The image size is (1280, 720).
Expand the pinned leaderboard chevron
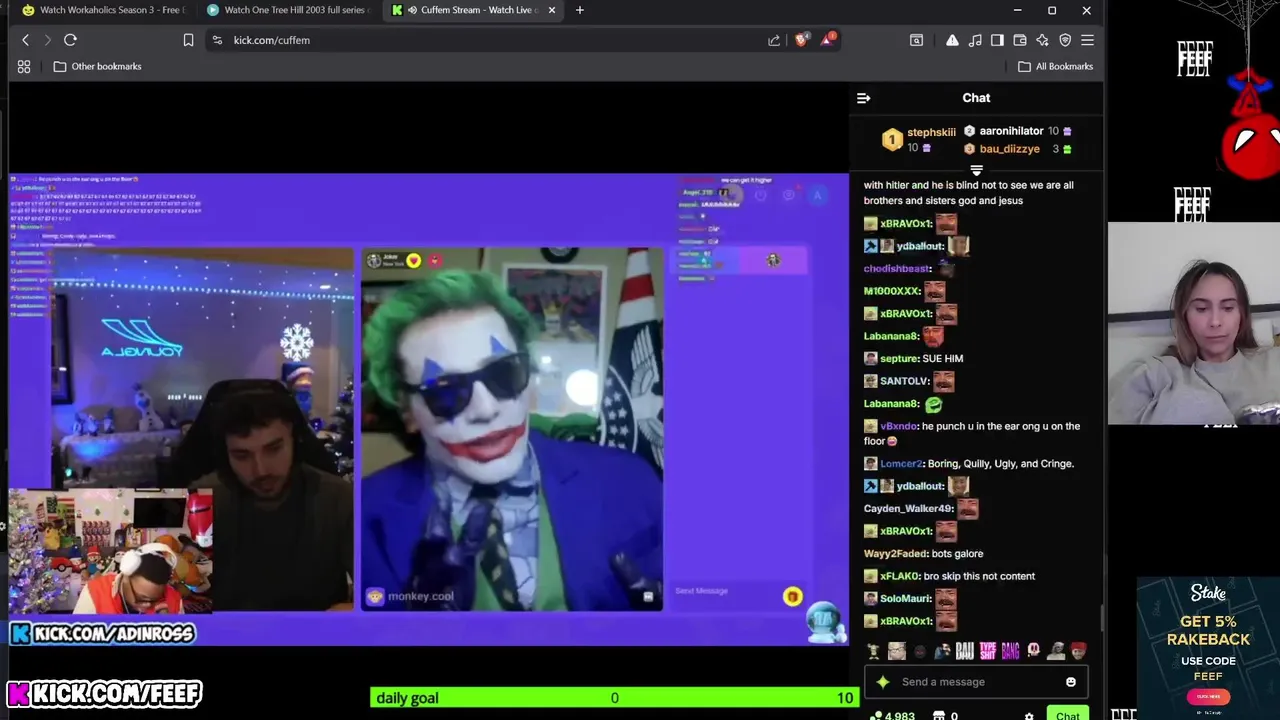[x=976, y=171]
